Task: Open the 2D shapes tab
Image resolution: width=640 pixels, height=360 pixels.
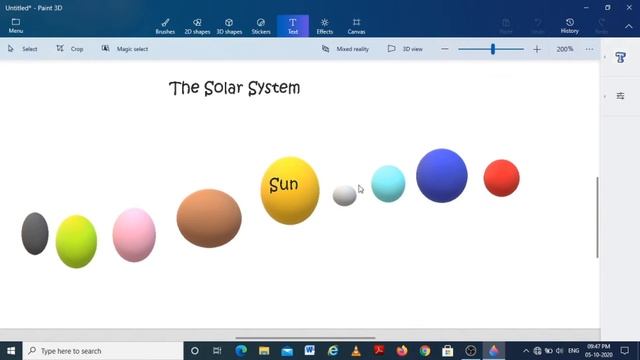Action: click(x=197, y=26)
